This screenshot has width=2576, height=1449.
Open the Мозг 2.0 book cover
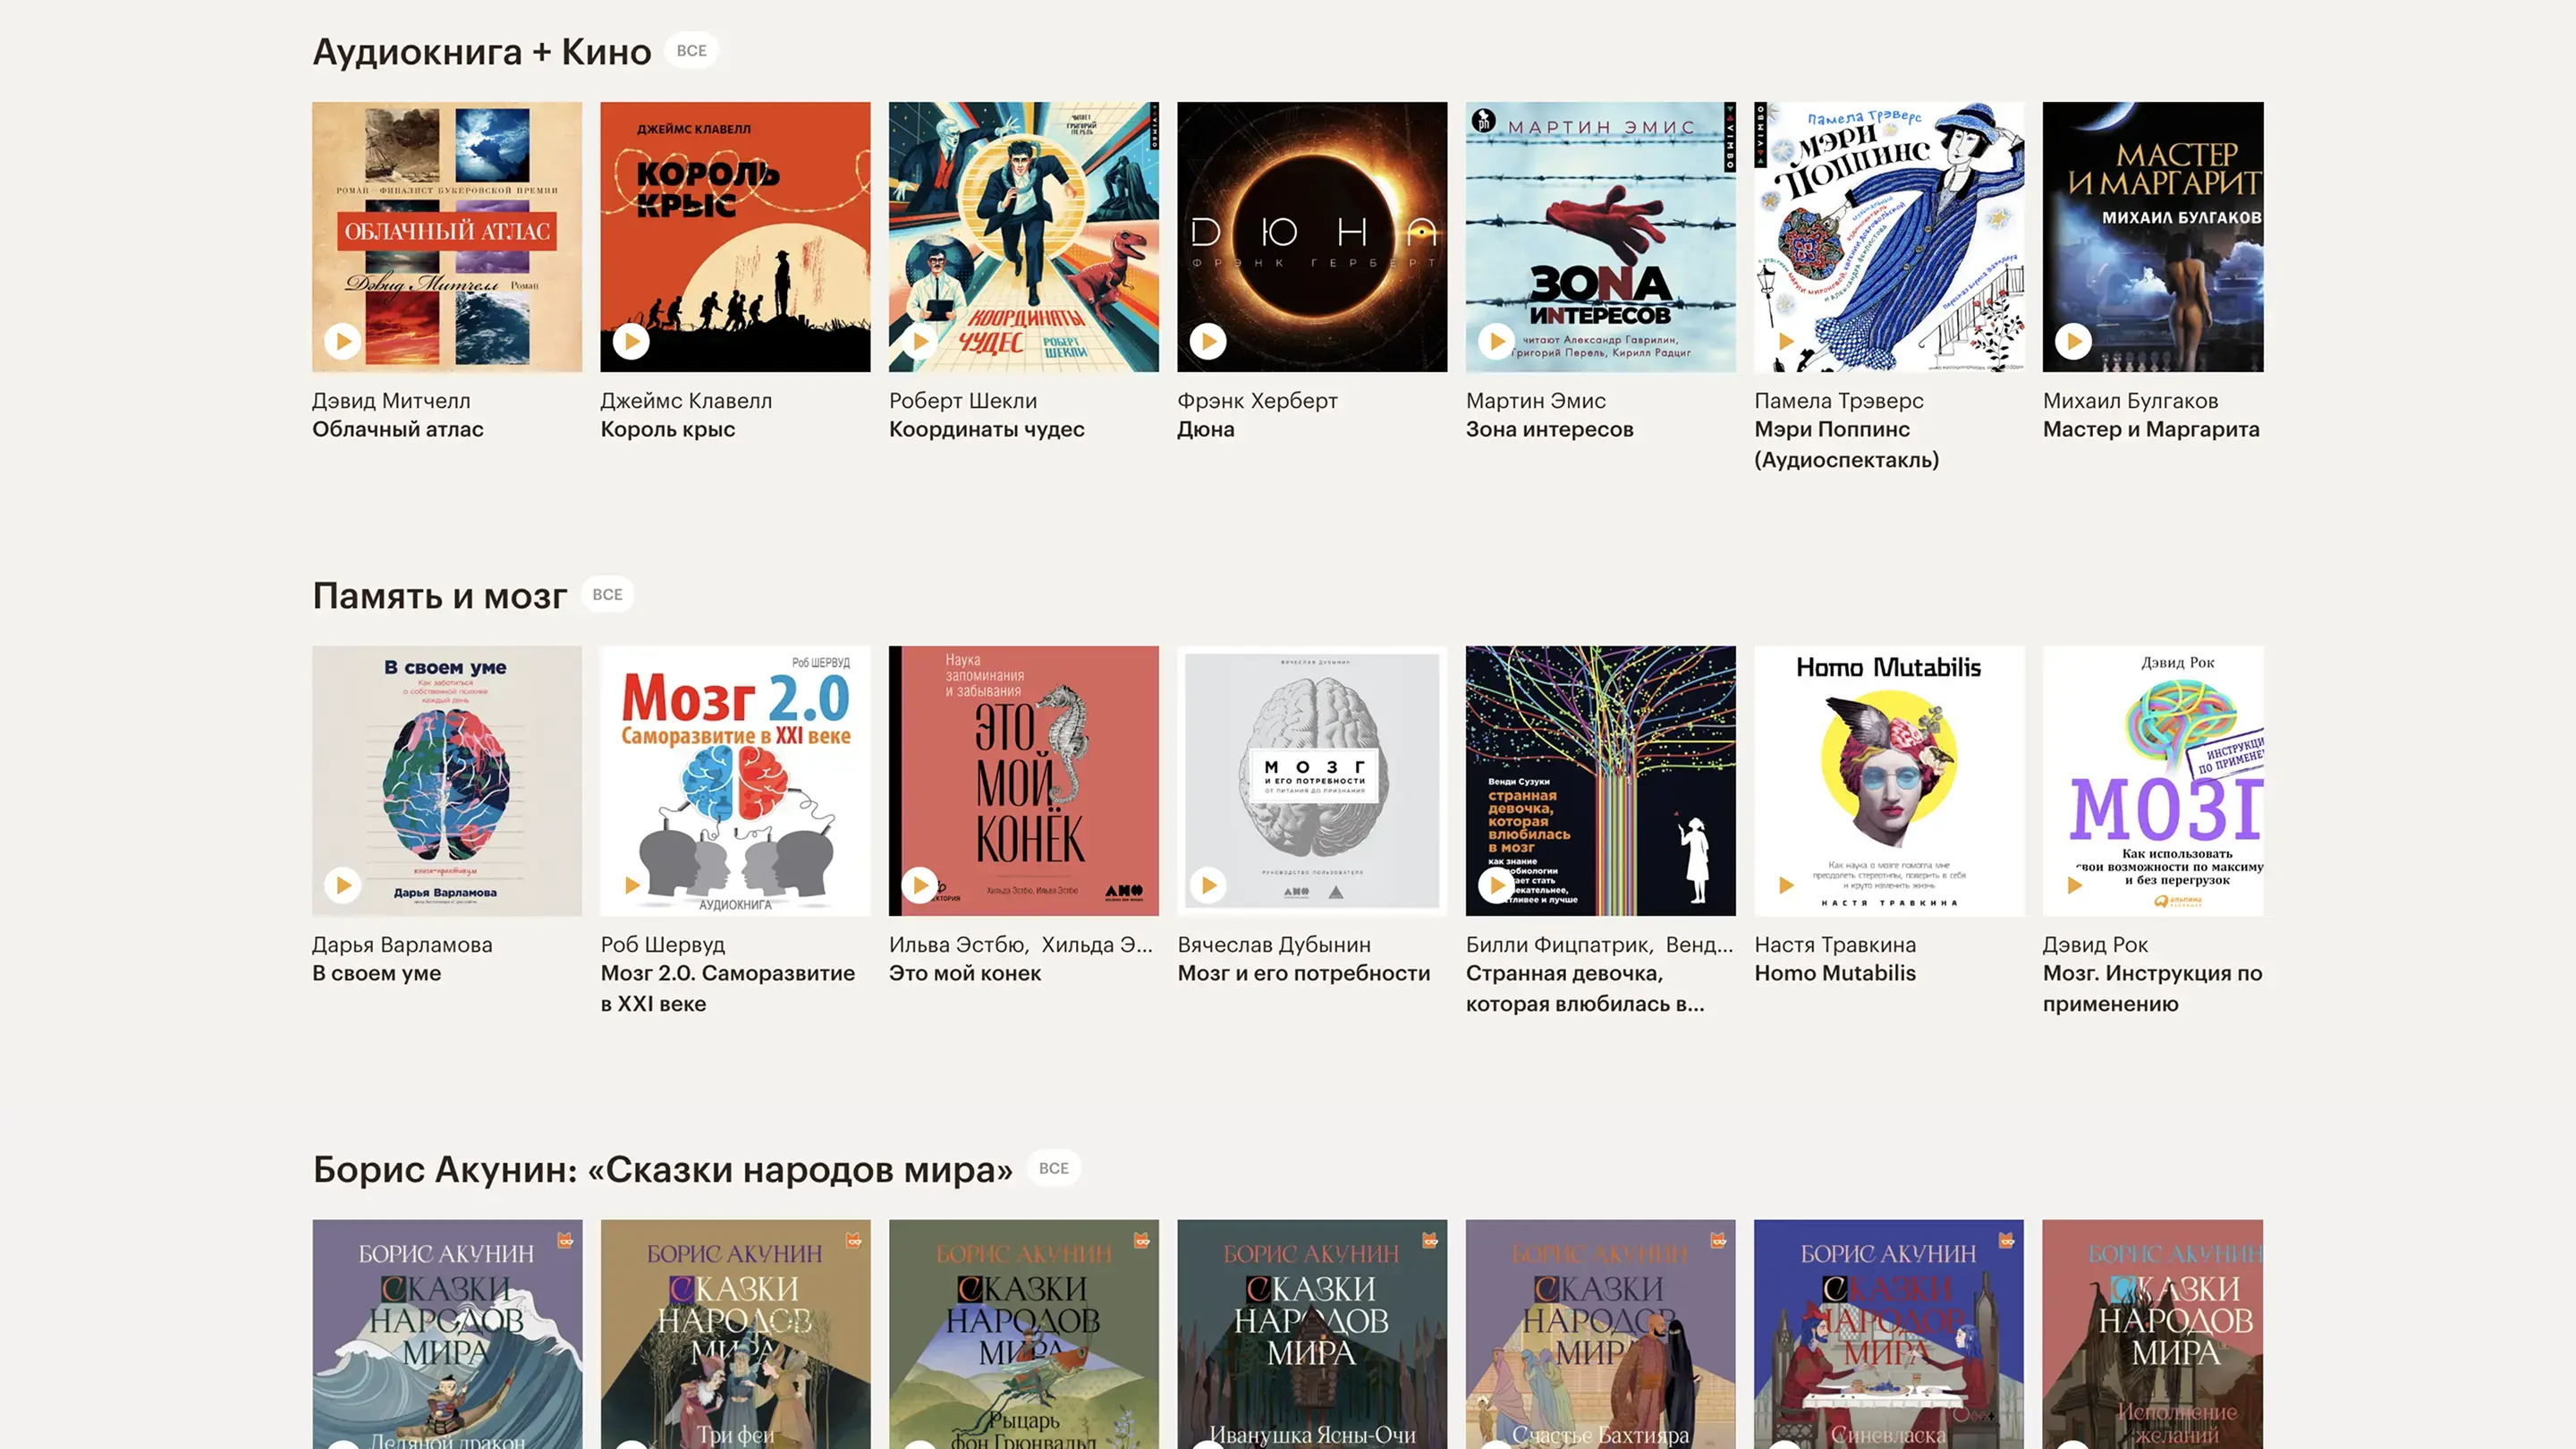tap(735, 781)
